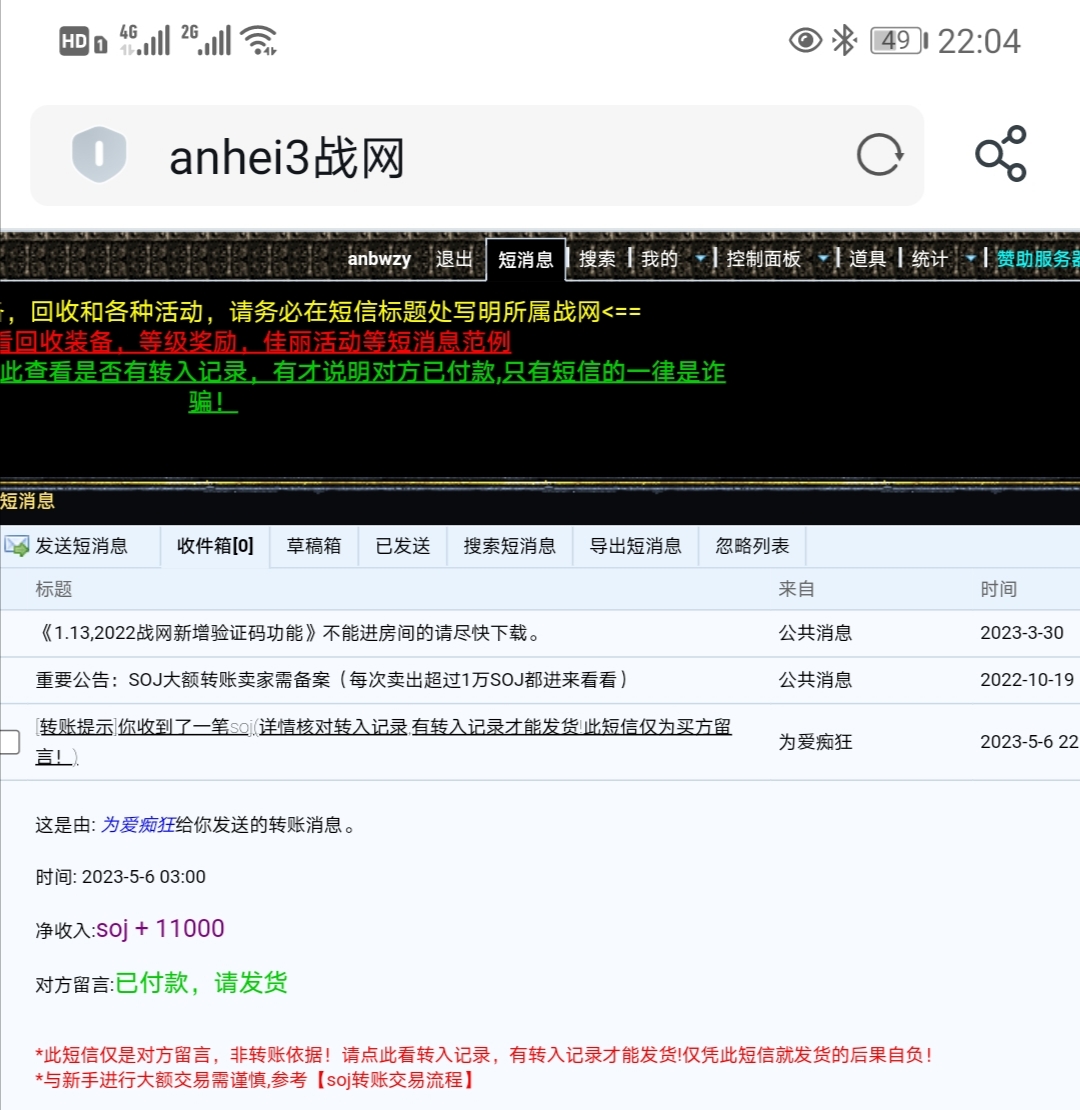
Task: Tap the battery indicator in status bar
Action: (x=897, y=40)
